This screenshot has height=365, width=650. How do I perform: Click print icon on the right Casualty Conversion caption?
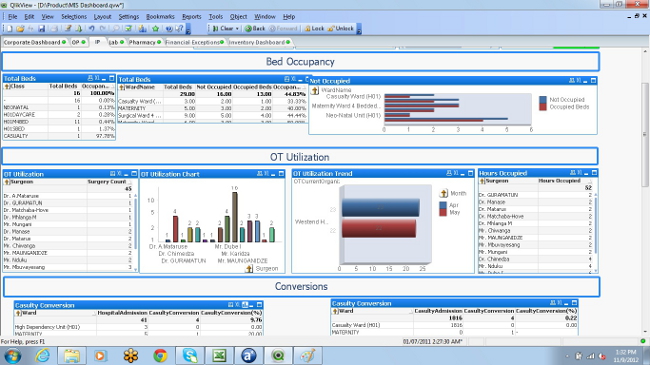[x=553, y=303]
